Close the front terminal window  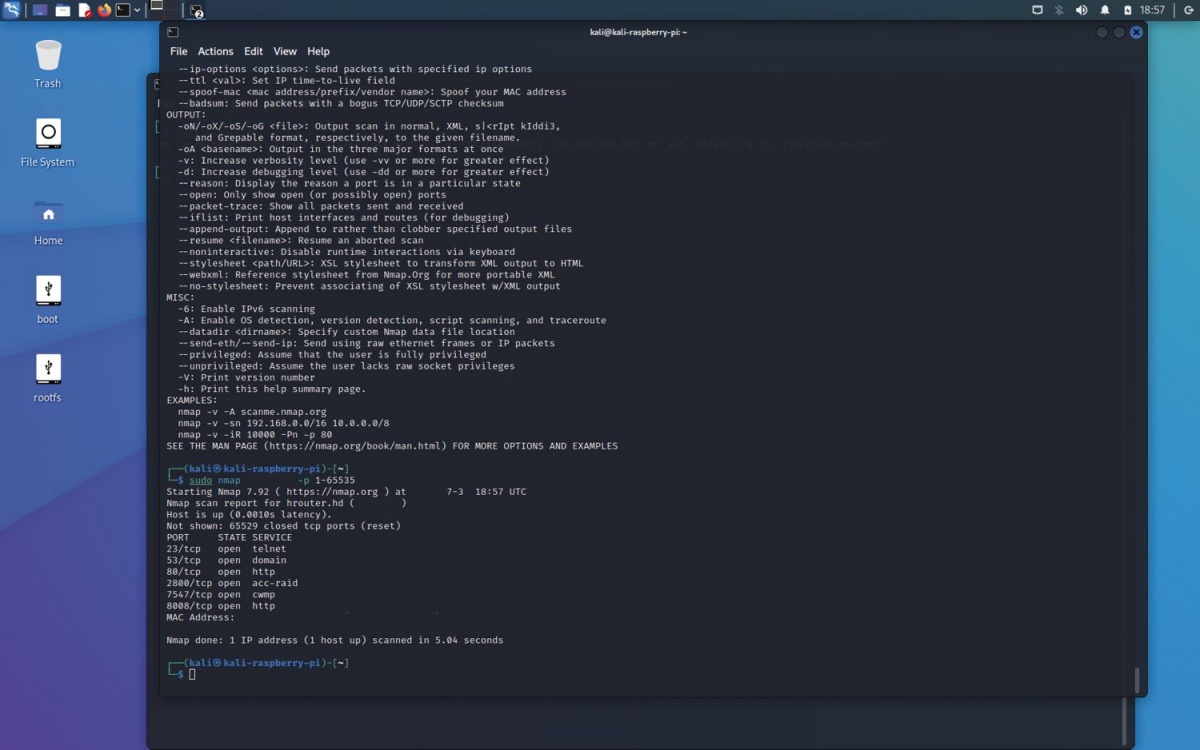coord(1136,32)
